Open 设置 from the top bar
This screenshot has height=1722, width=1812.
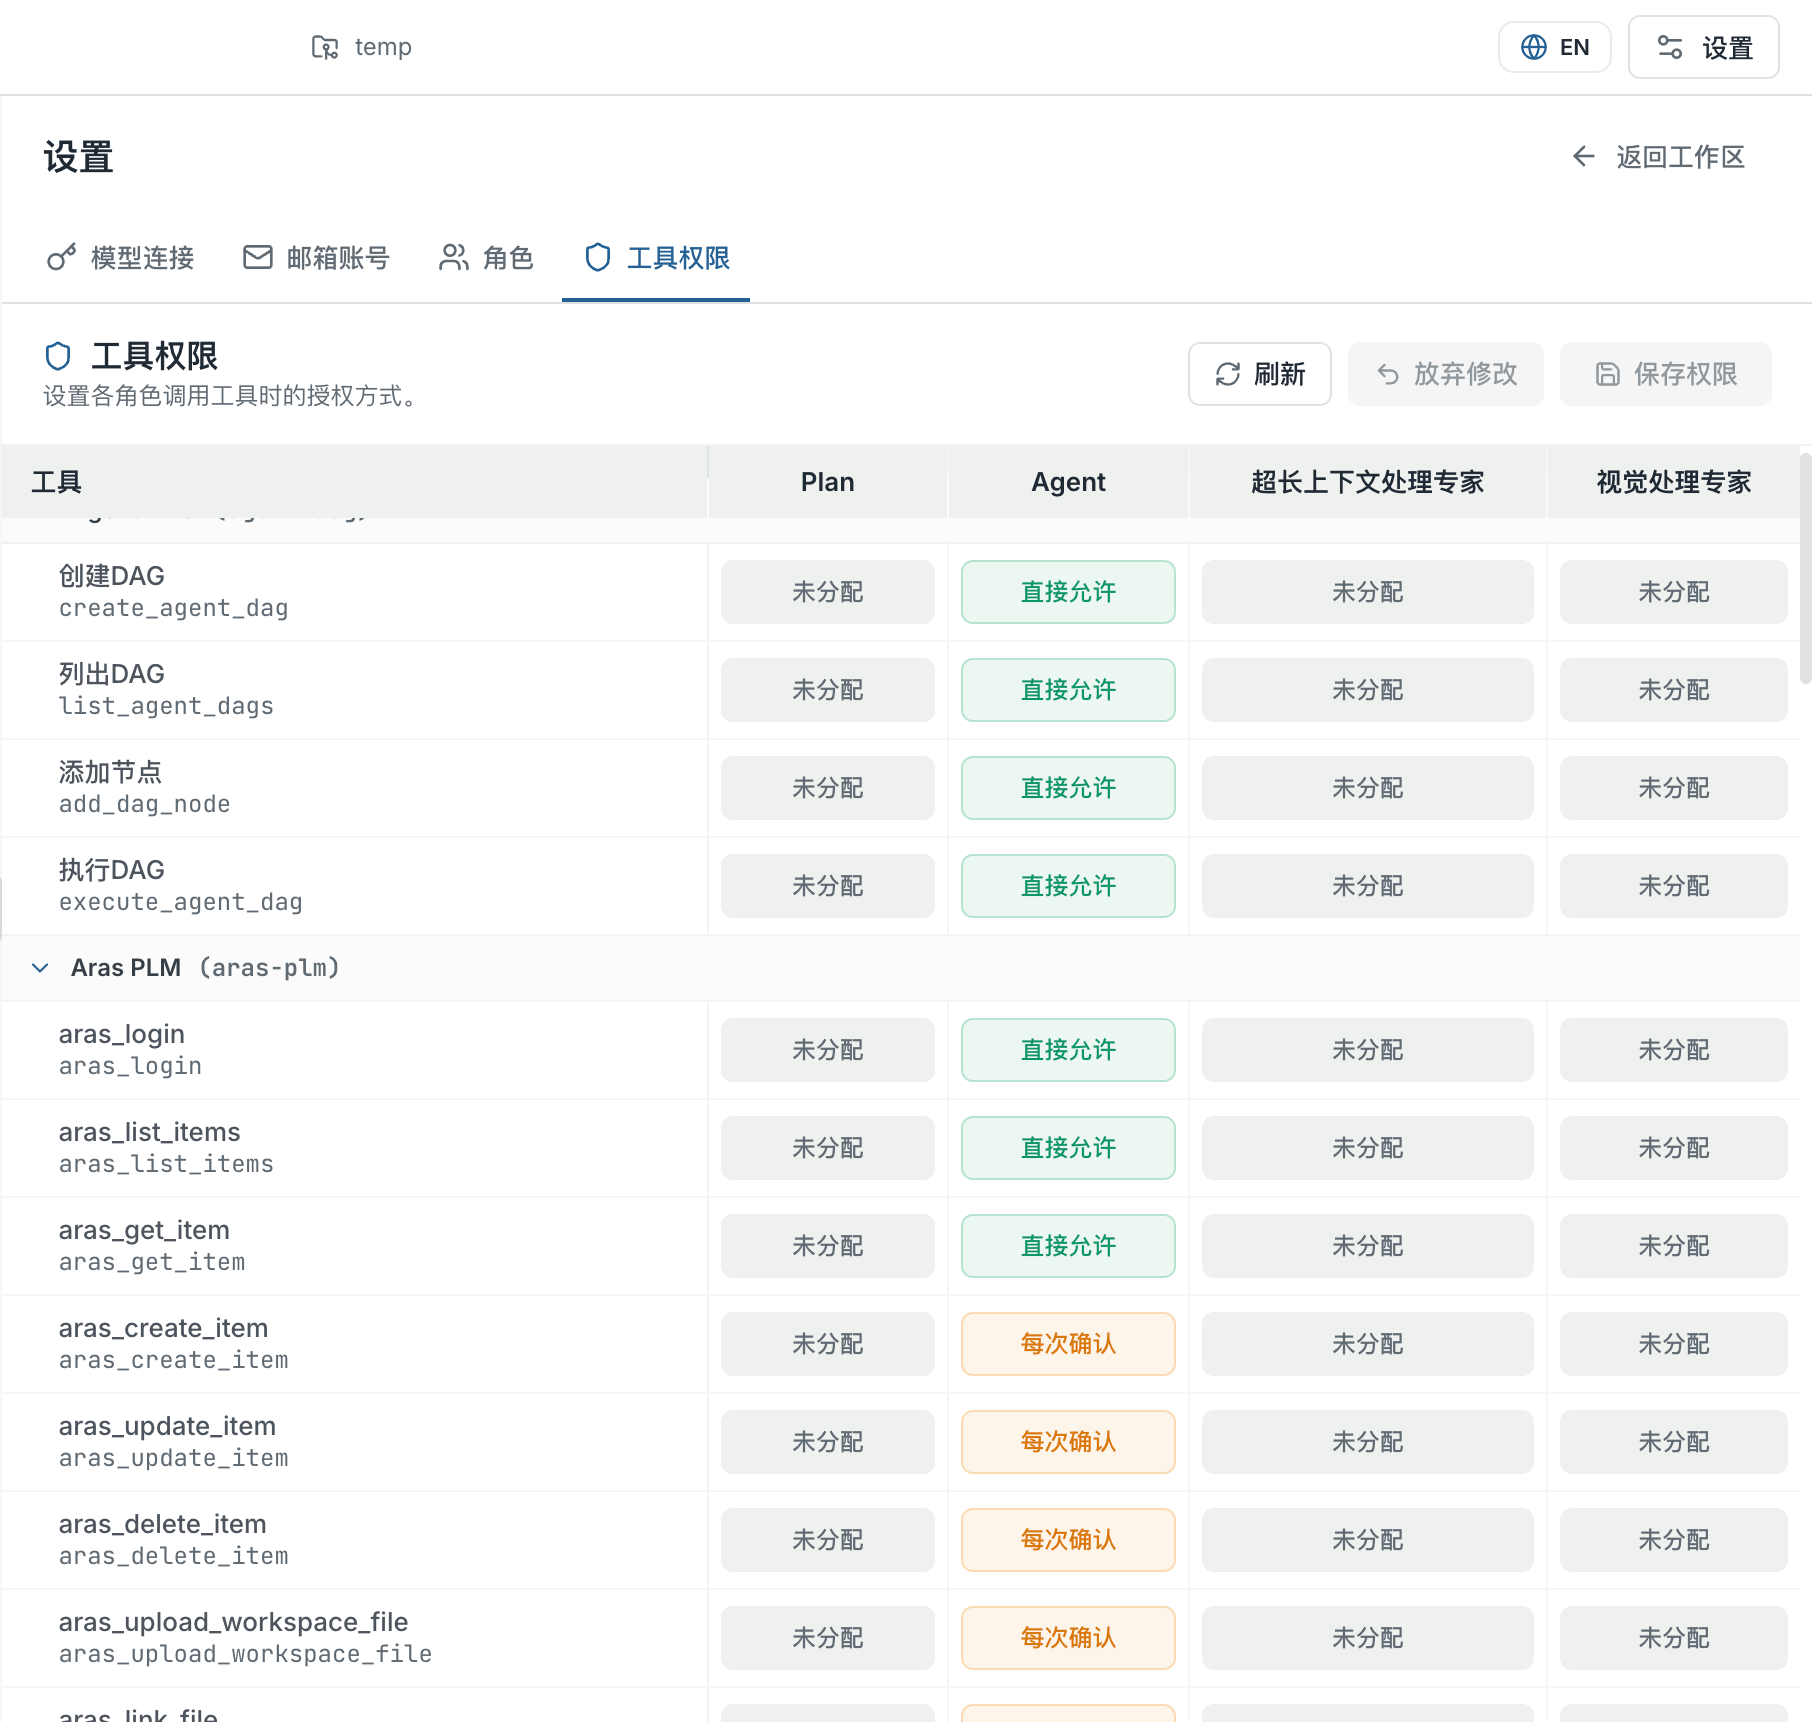1704,47
